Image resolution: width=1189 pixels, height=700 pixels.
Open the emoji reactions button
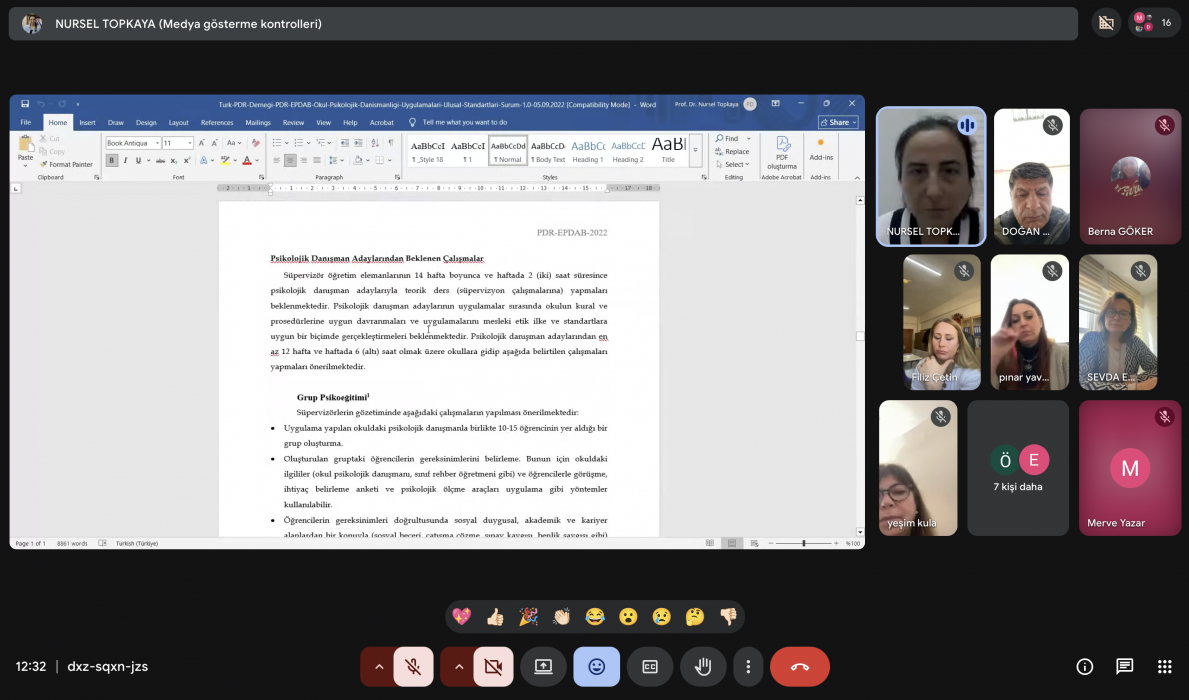click(596, 667)
